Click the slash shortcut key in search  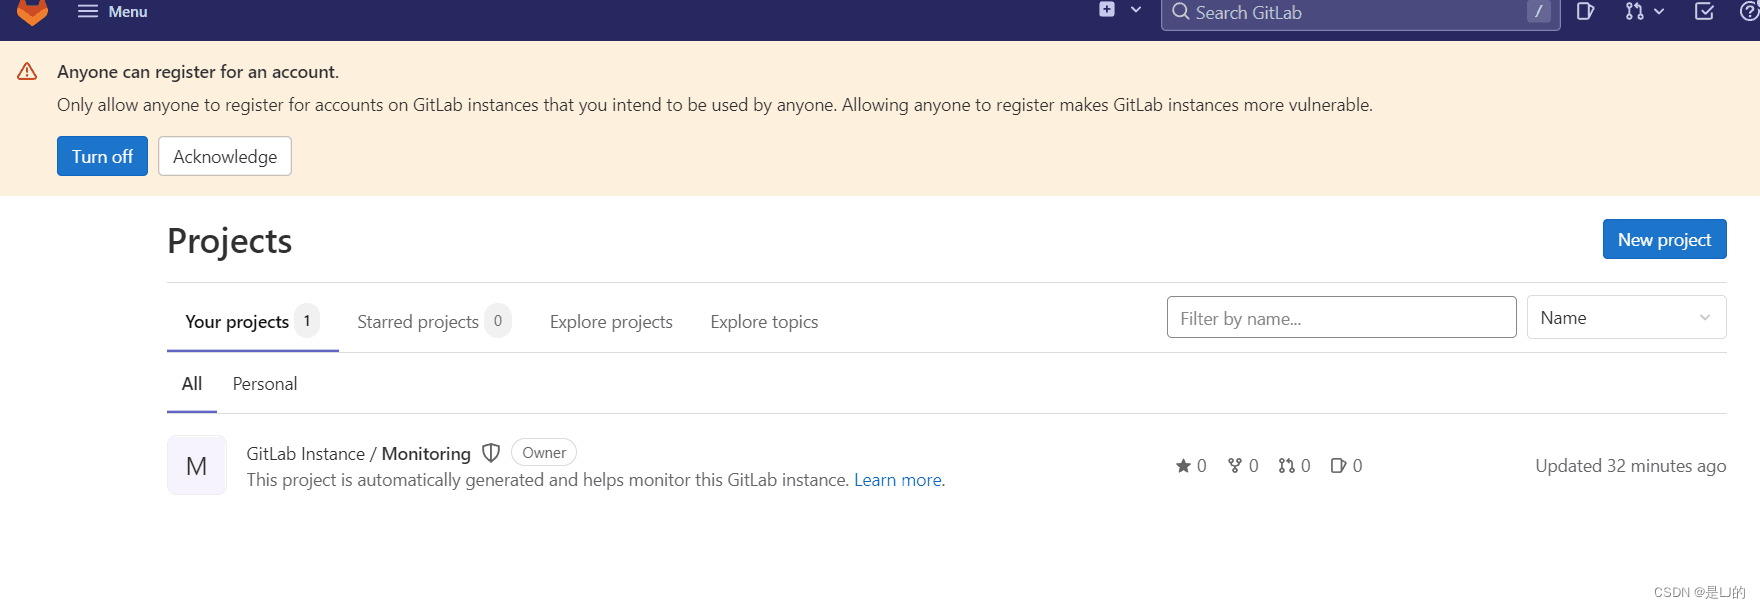(x=1539, y=12)
